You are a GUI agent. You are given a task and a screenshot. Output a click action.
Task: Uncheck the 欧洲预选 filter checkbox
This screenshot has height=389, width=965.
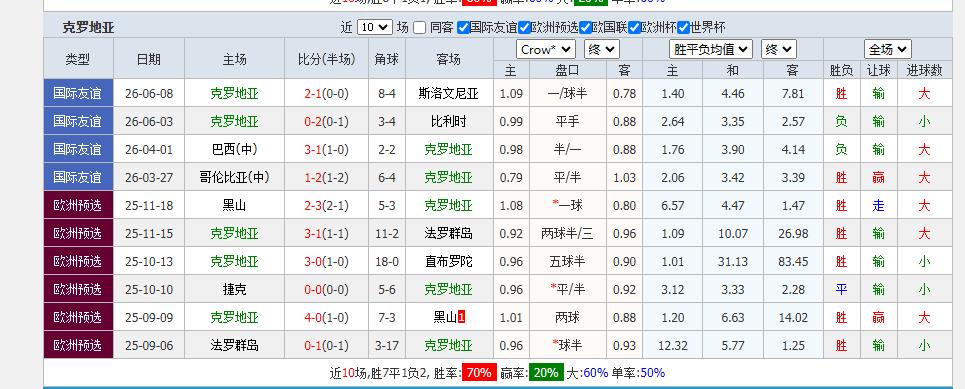tap(524, 28)
